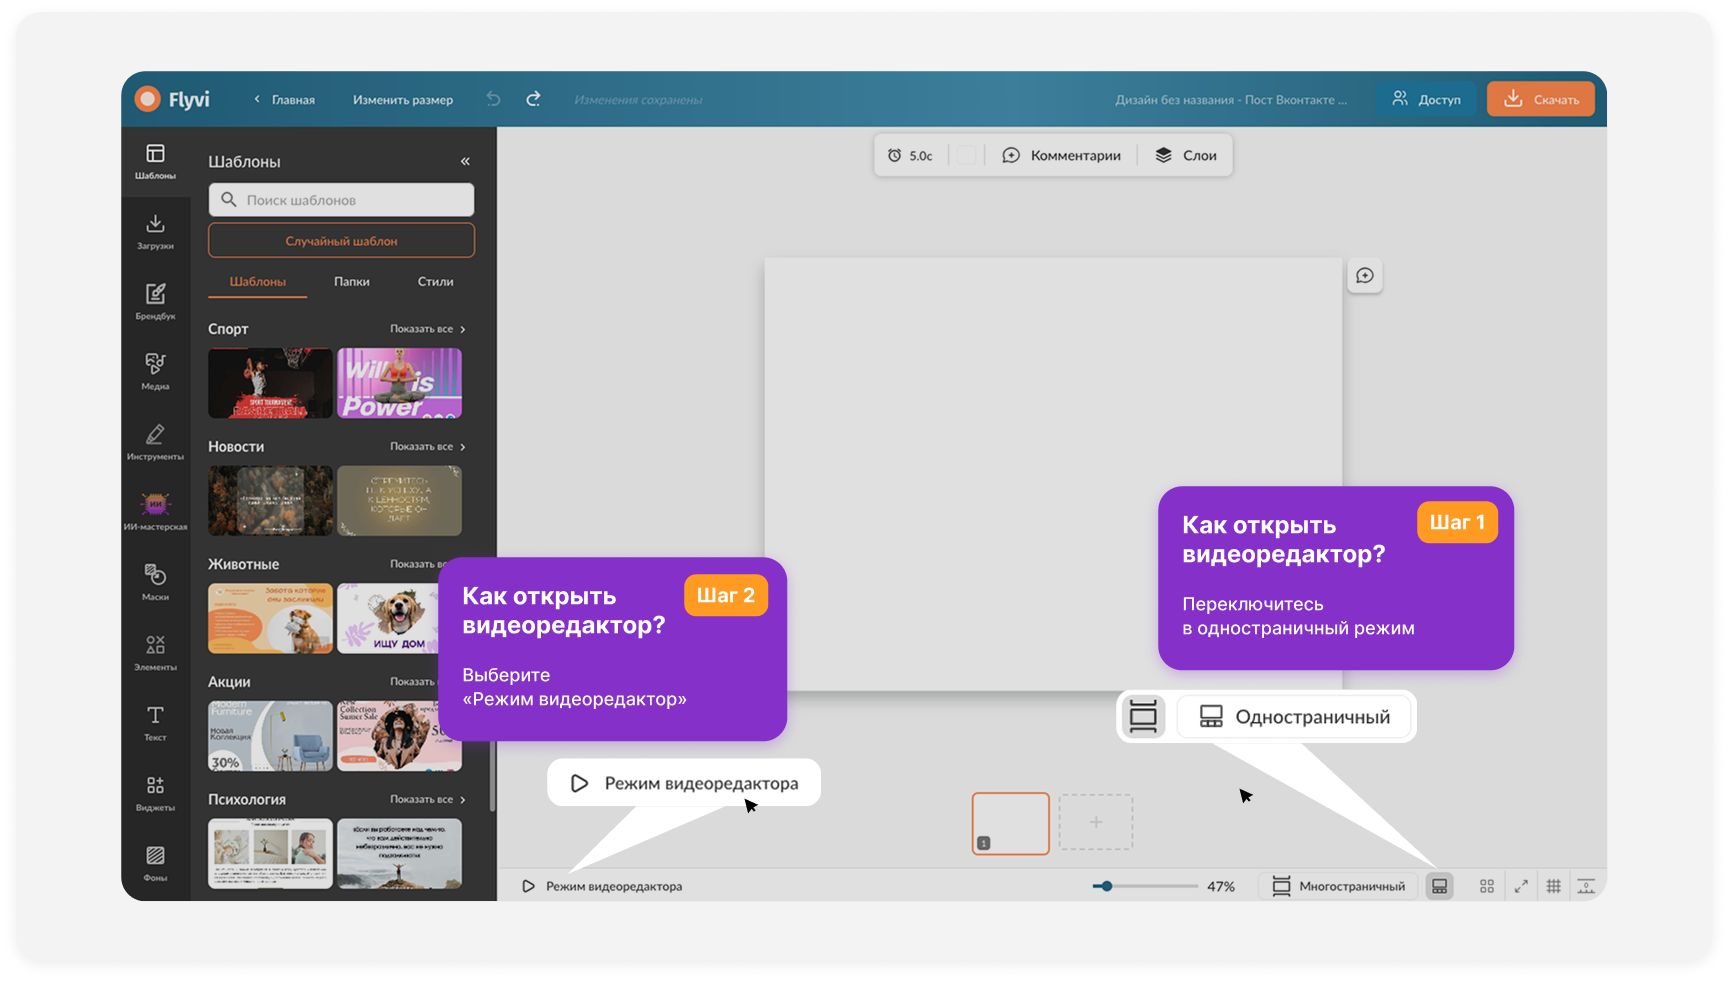Click the zoom slider handle
The image size is (1729, 981).
(x=1106, y=886)
